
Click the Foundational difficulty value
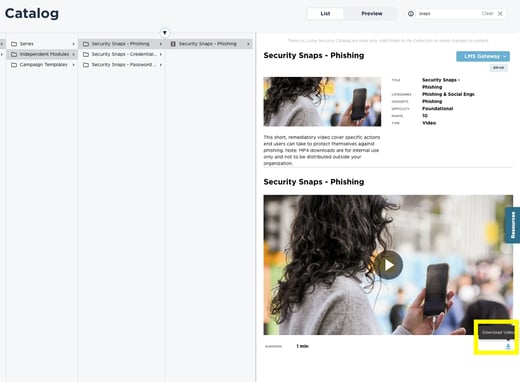(437, 109)
